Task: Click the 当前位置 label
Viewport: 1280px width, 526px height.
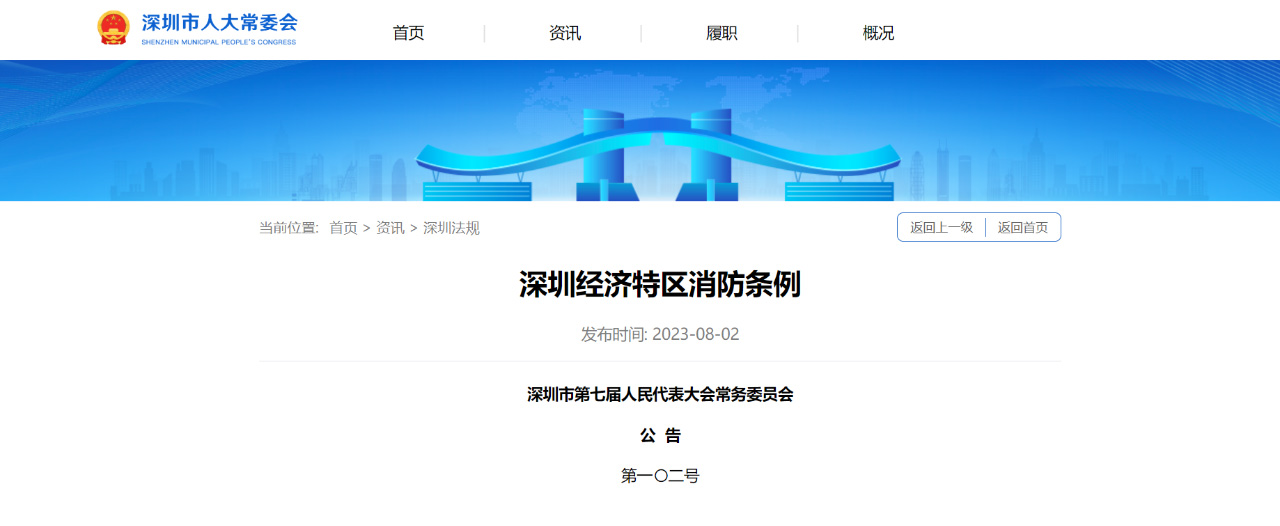Action: [x=288, y=228]
